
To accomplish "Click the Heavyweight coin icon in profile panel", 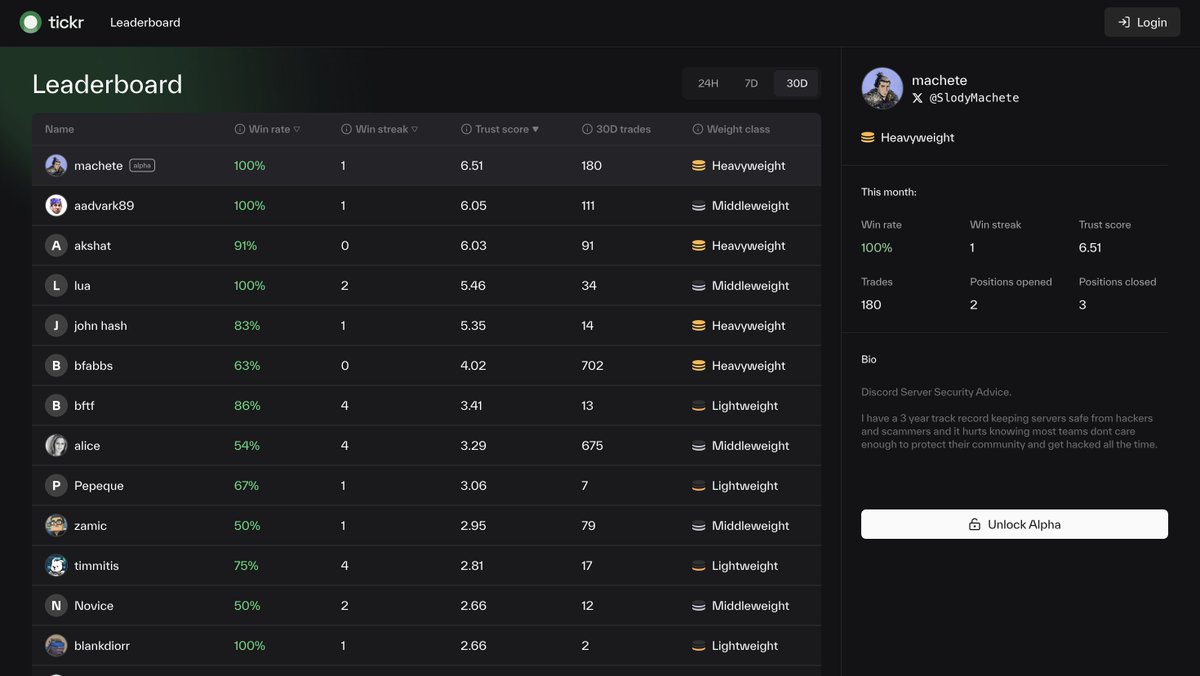I will click(x=868, y=138).
